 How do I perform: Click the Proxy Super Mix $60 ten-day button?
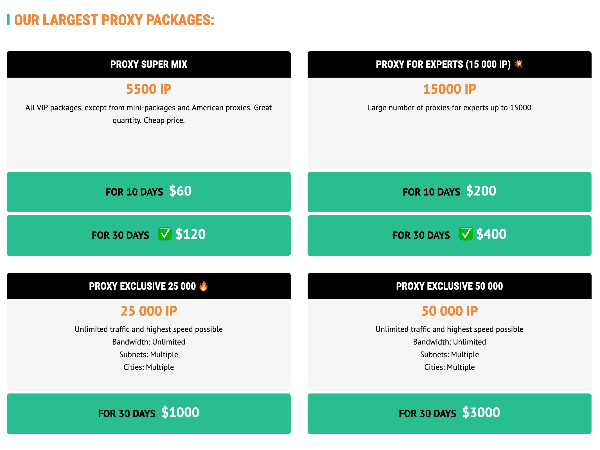[148, 192]
